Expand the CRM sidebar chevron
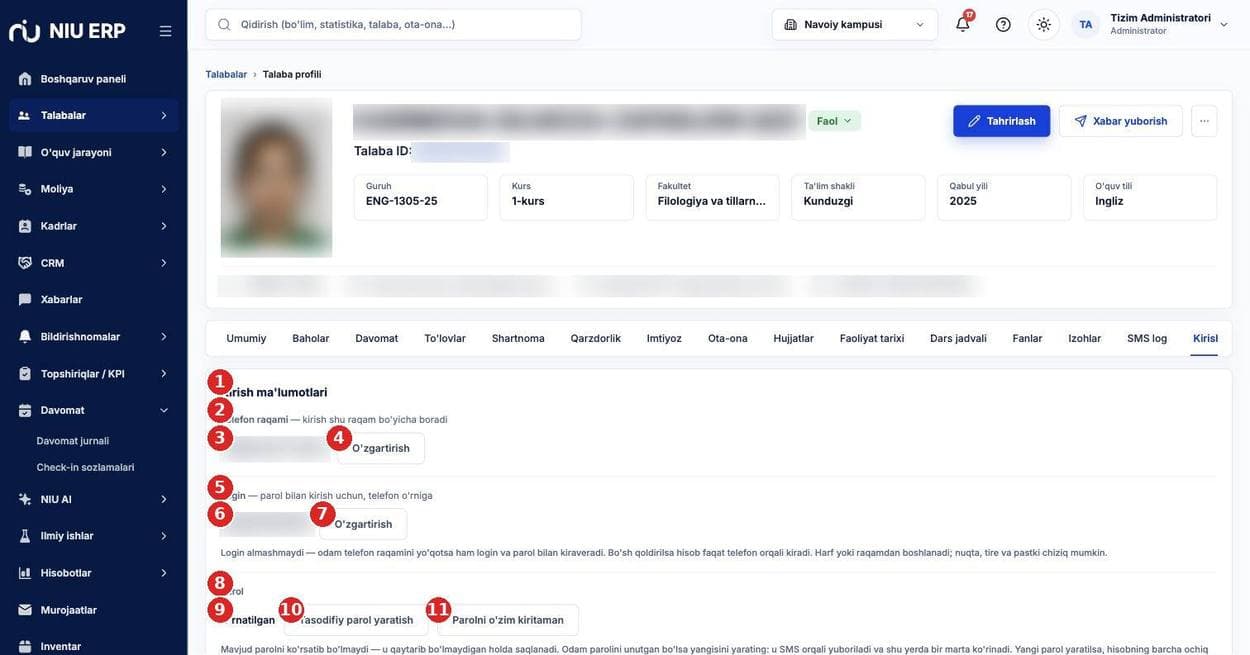Image resolution: width=1250 pixels, height=655 pixels. (164, 263)
